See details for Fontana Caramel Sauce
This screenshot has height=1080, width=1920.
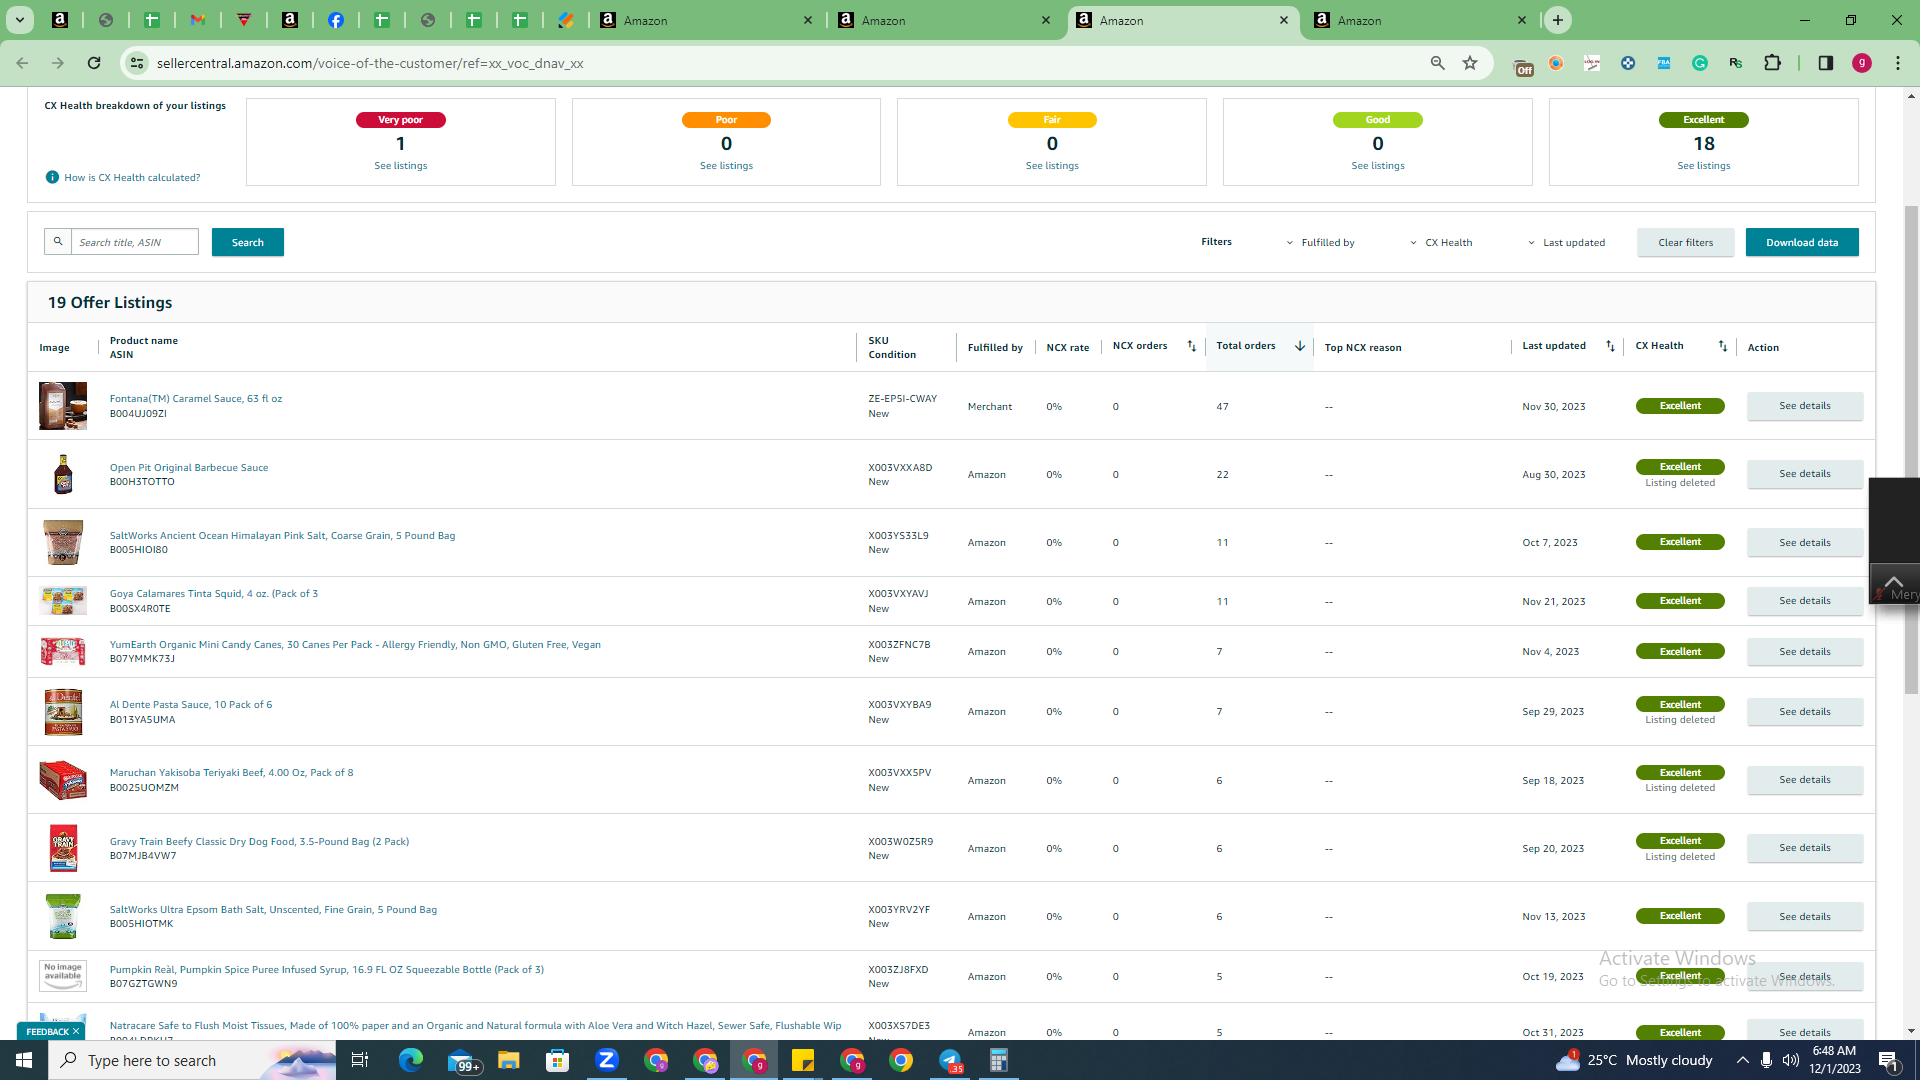[1805, 406]
